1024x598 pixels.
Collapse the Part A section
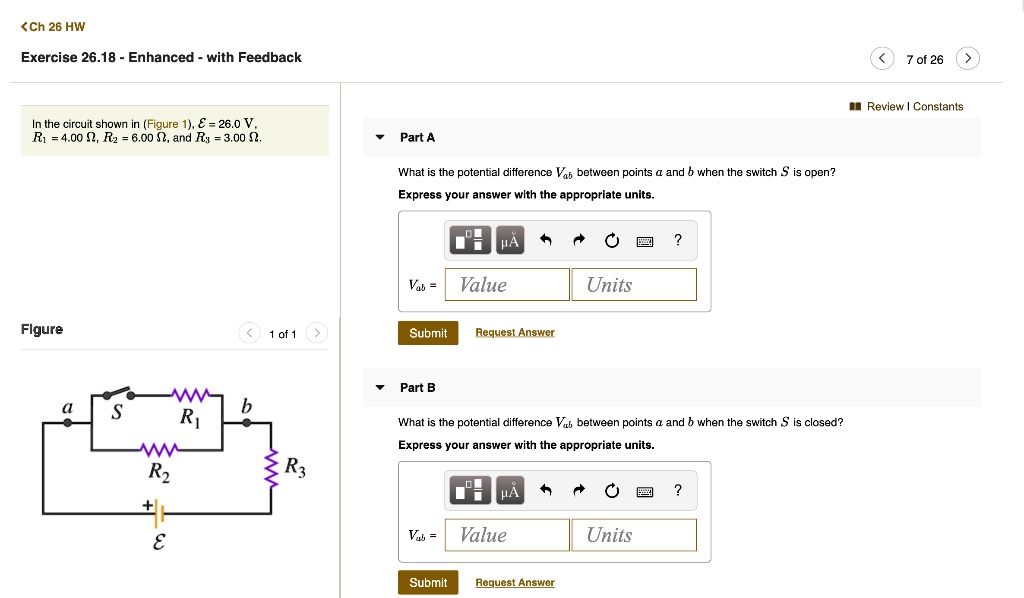click(x=379, y=137)
